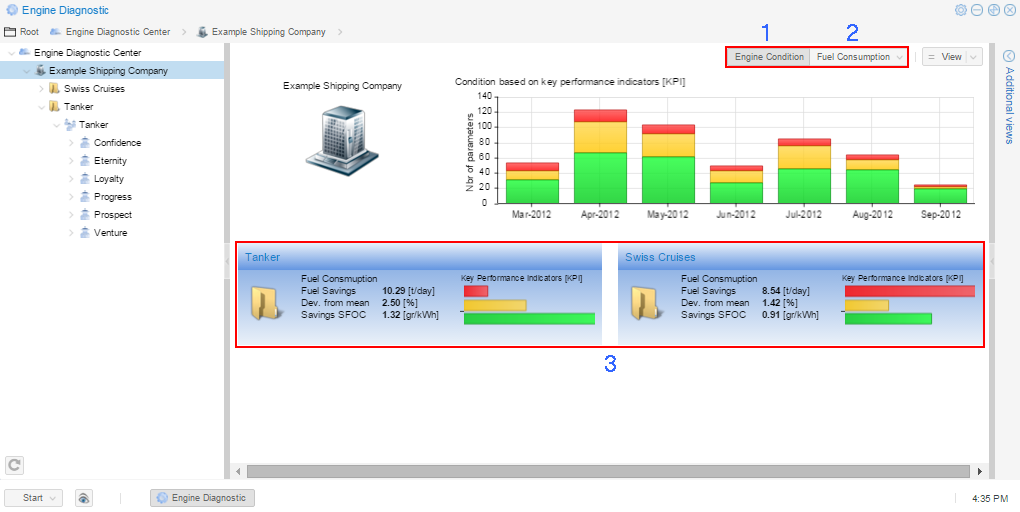Click the refresh icon at tree panel bottom

tap(14, 465)
